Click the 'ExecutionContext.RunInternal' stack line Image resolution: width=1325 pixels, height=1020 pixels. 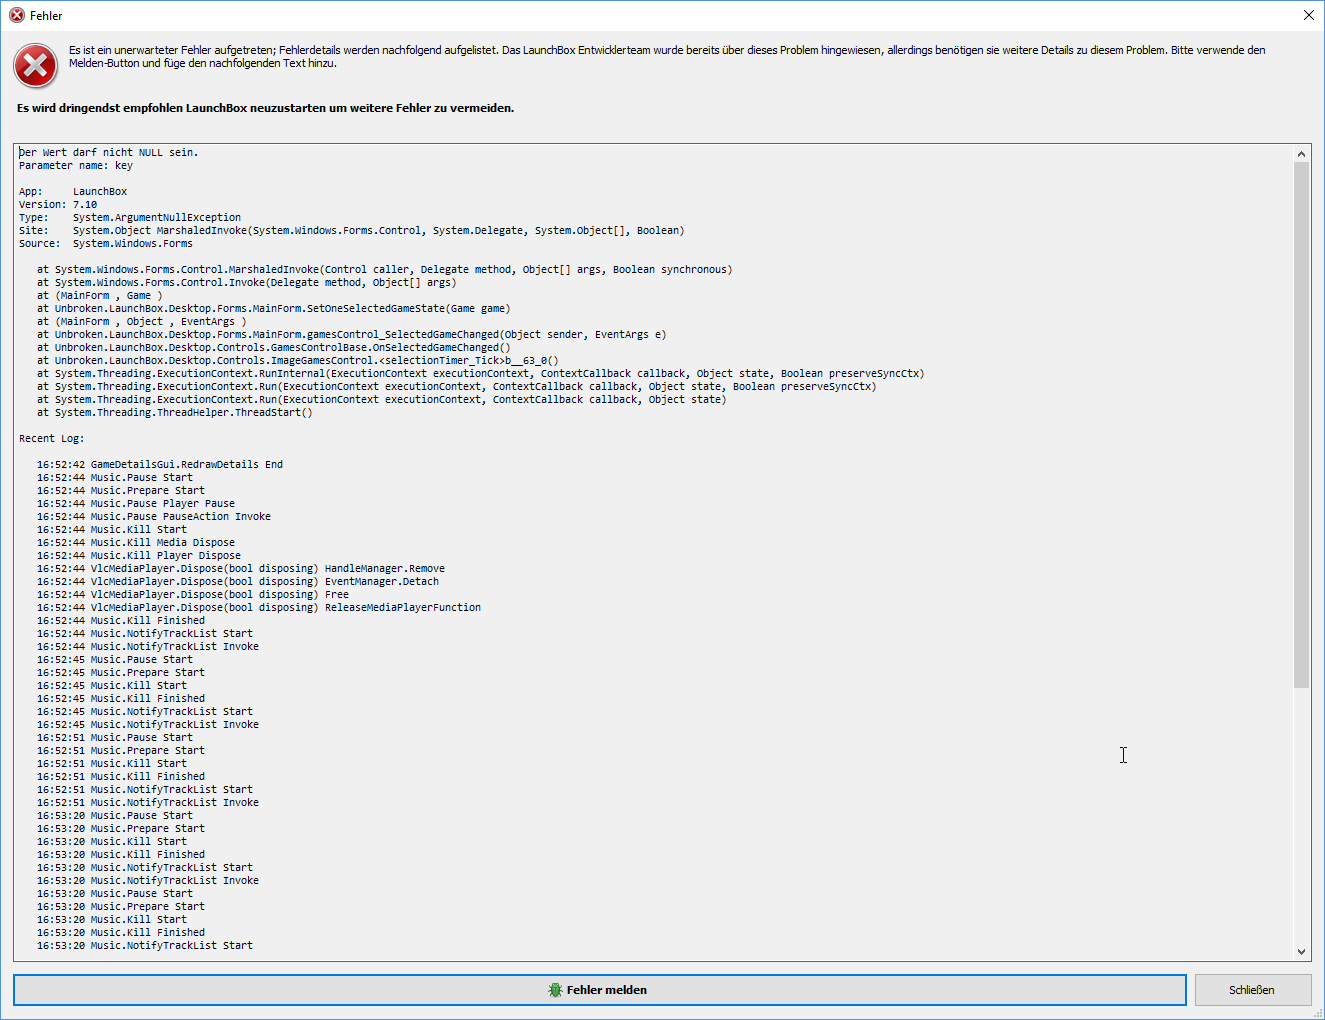click(x=481, y=374)
